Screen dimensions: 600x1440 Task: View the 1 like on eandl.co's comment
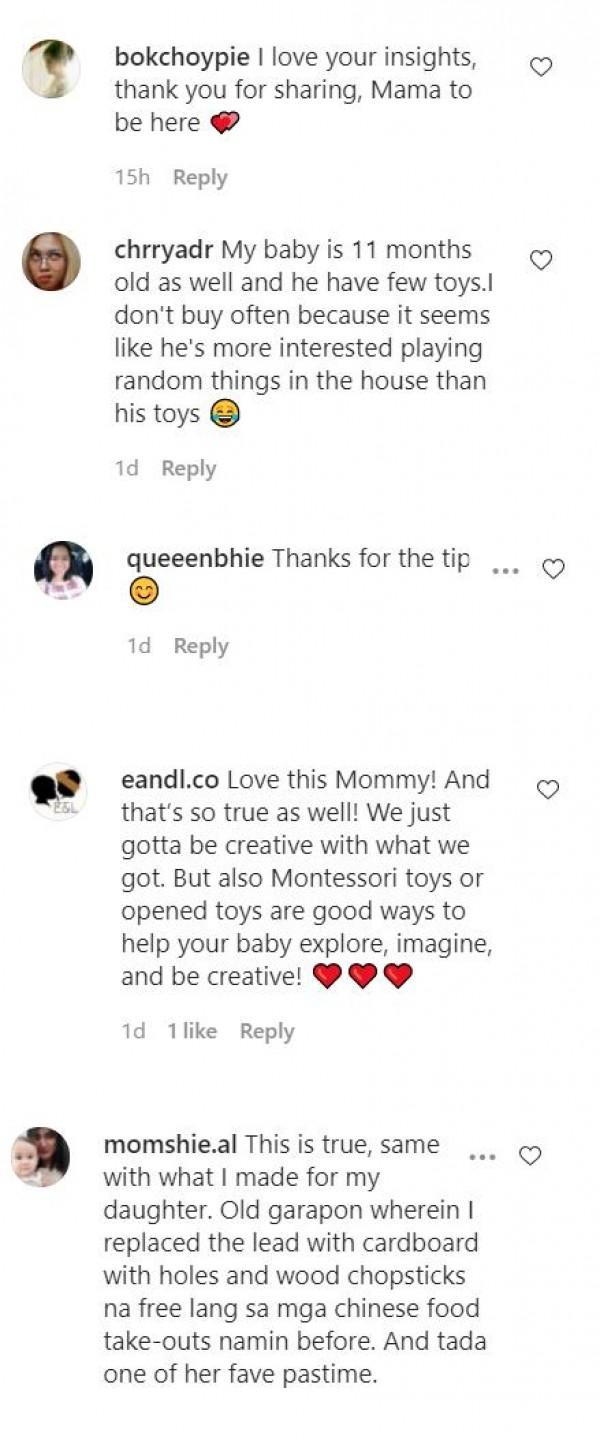tap(192, 1031)
